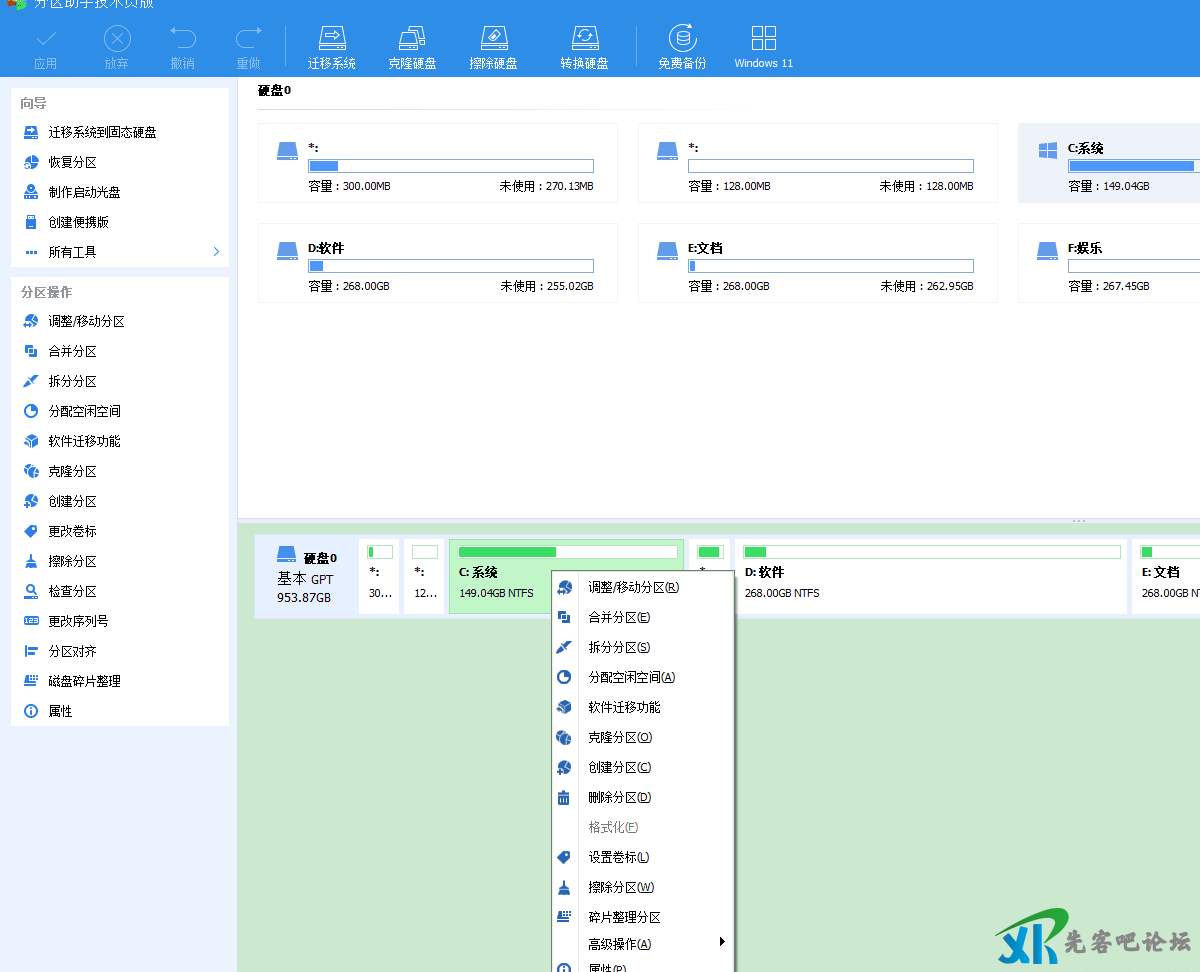This screenshot has width=1200, height=972.
Task: Expand the 高级操作 submenu arrow
Action: click(x=721, y=942)
